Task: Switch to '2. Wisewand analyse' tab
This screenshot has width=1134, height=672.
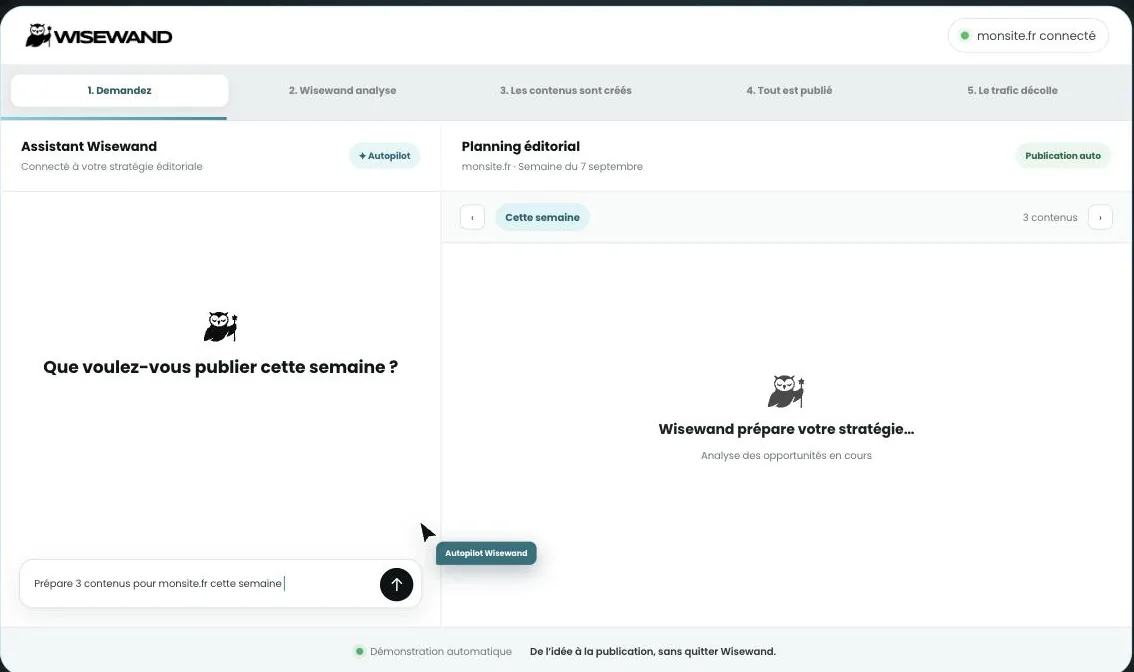Action: pos(342,90)
